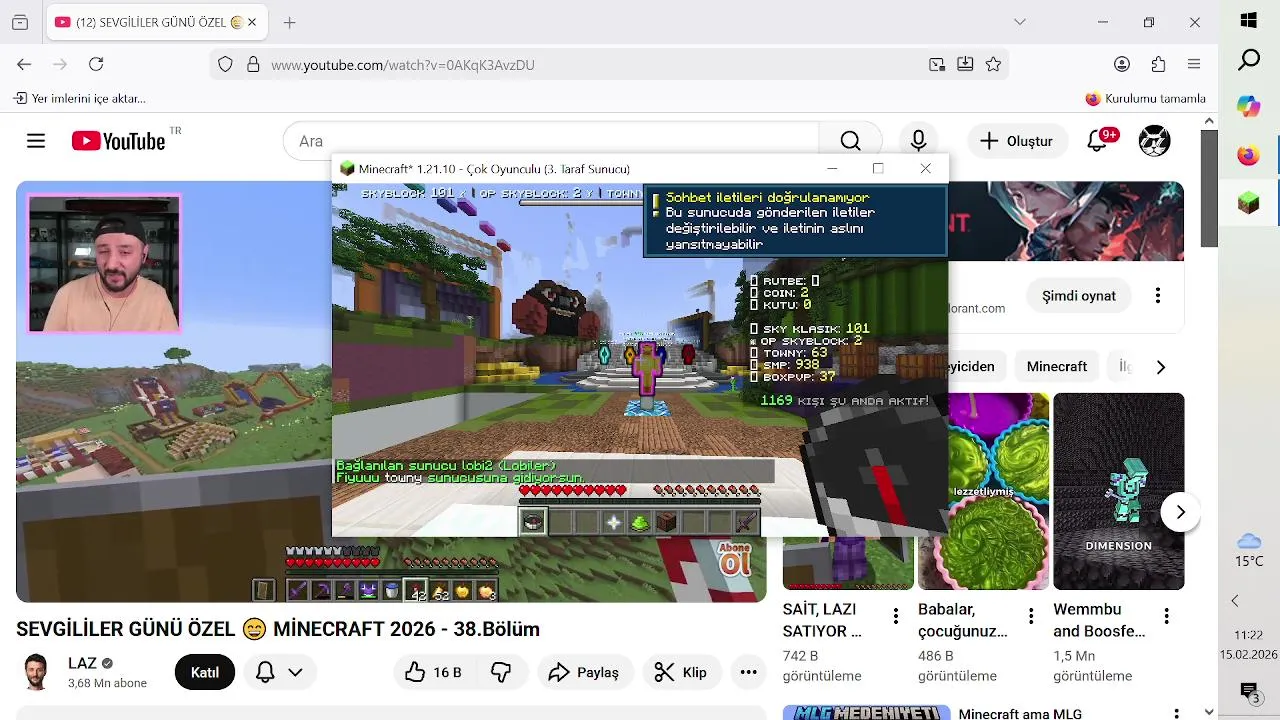Open the Minecraft ama MLG thumbnail
The height and width of the screenshot is (720, 1280).
click(865, 712)
